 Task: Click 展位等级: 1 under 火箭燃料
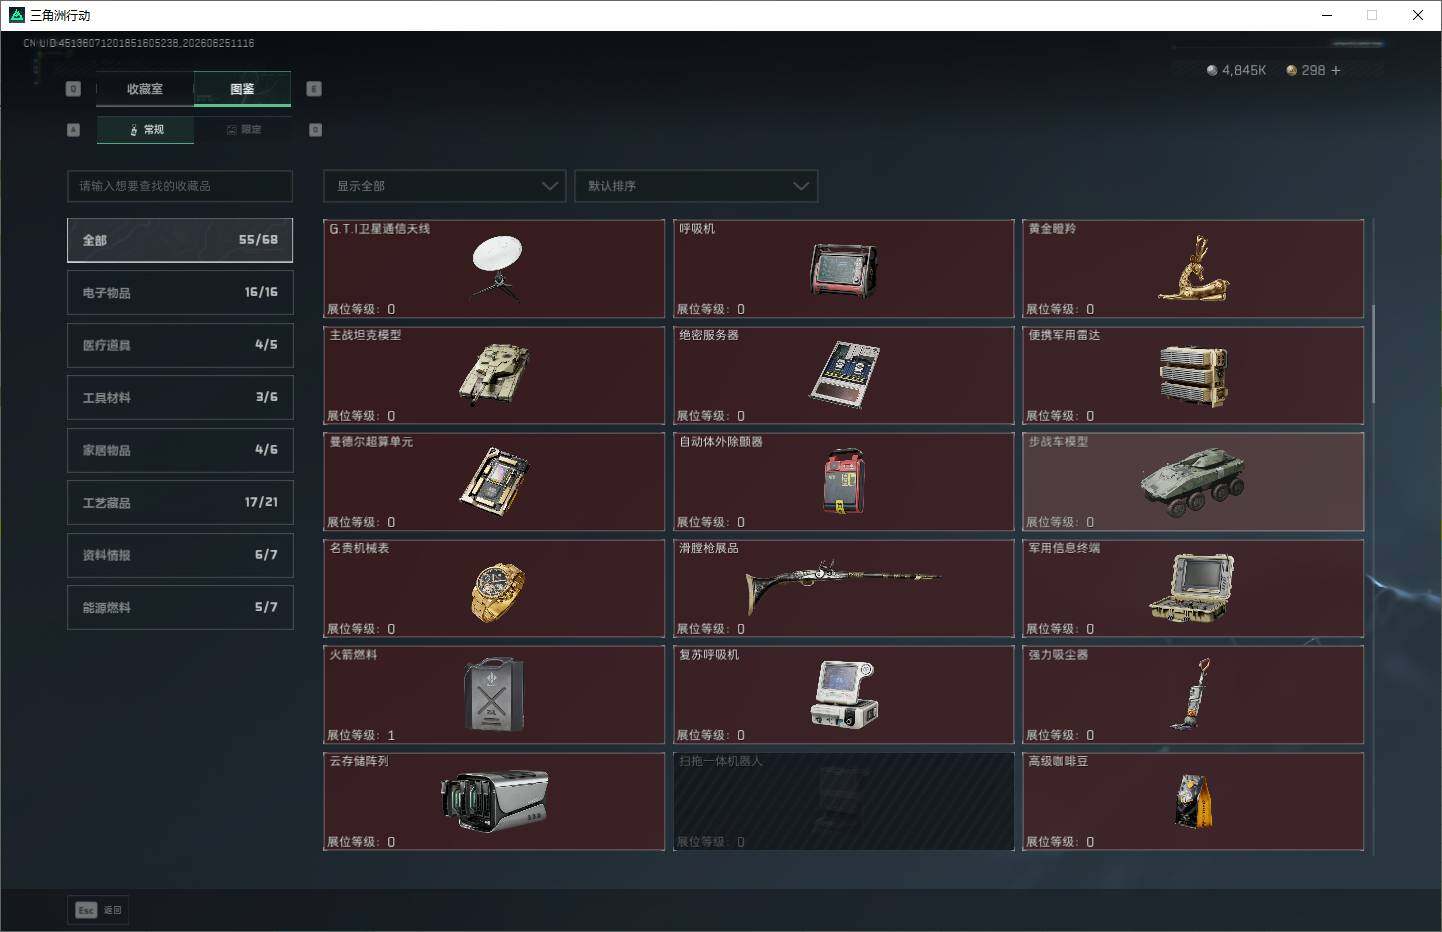pos(361,735)
